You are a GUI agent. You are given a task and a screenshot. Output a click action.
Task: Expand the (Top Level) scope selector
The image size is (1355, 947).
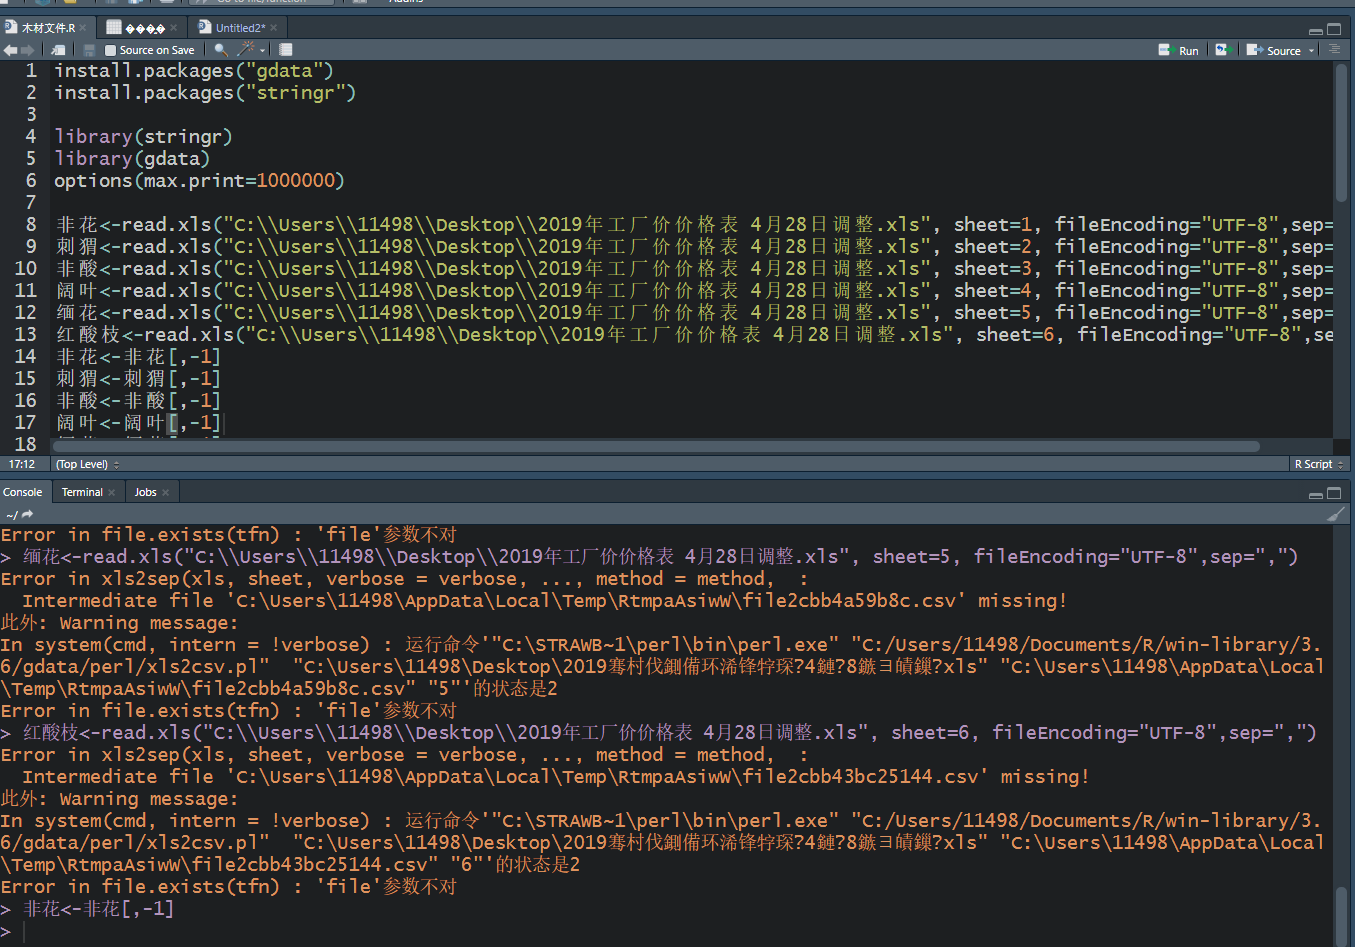pyautogui.click(x=87, y=464)
